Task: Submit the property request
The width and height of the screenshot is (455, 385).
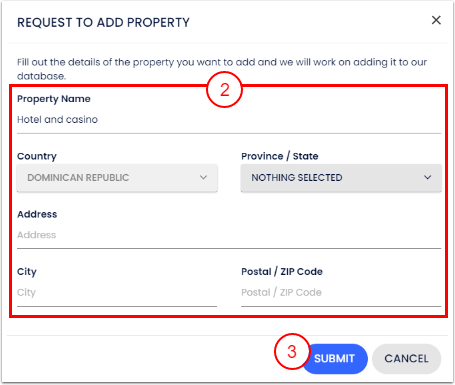Action: click(335, 359)
